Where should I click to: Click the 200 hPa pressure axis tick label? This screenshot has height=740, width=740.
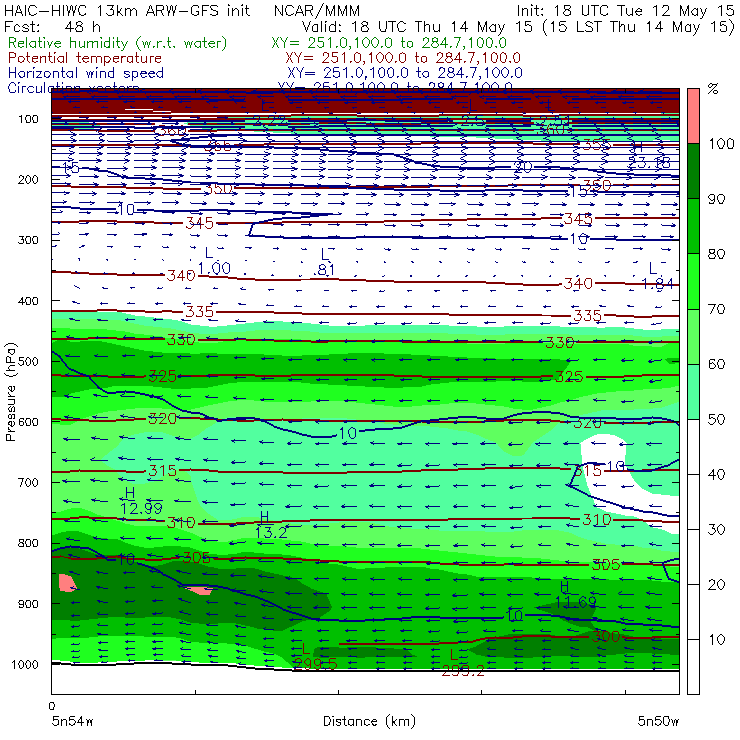(28, 179)
